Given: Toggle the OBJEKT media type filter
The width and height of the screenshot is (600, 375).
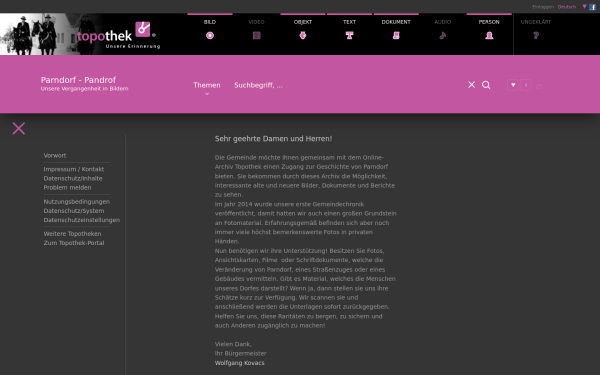Looking at the screenshot, I should pos(303,30).
